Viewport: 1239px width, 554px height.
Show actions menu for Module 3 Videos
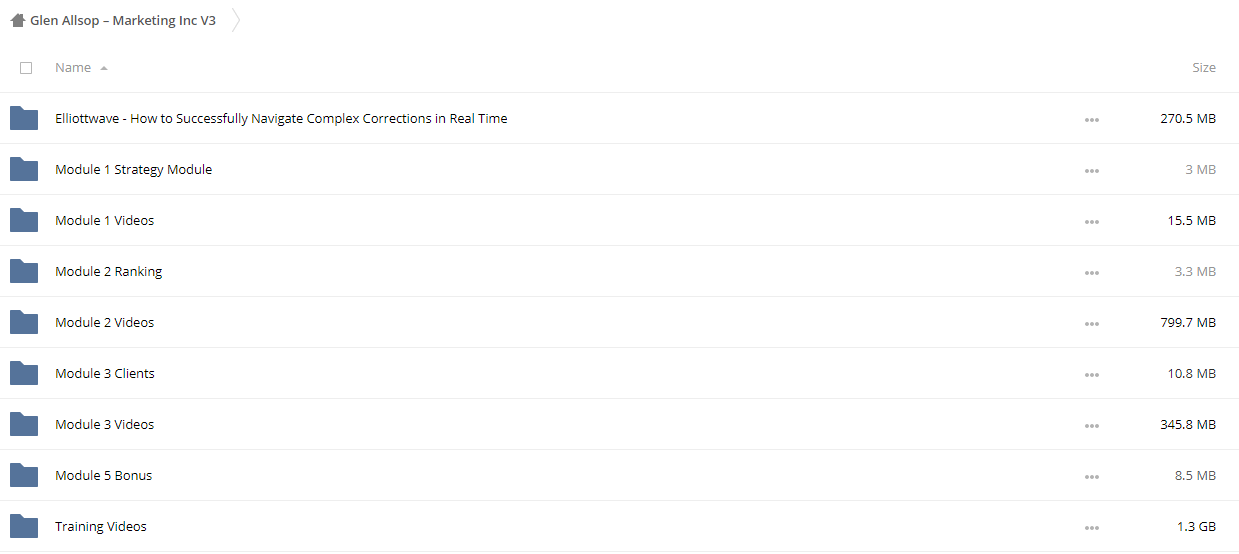[1091, 426]
